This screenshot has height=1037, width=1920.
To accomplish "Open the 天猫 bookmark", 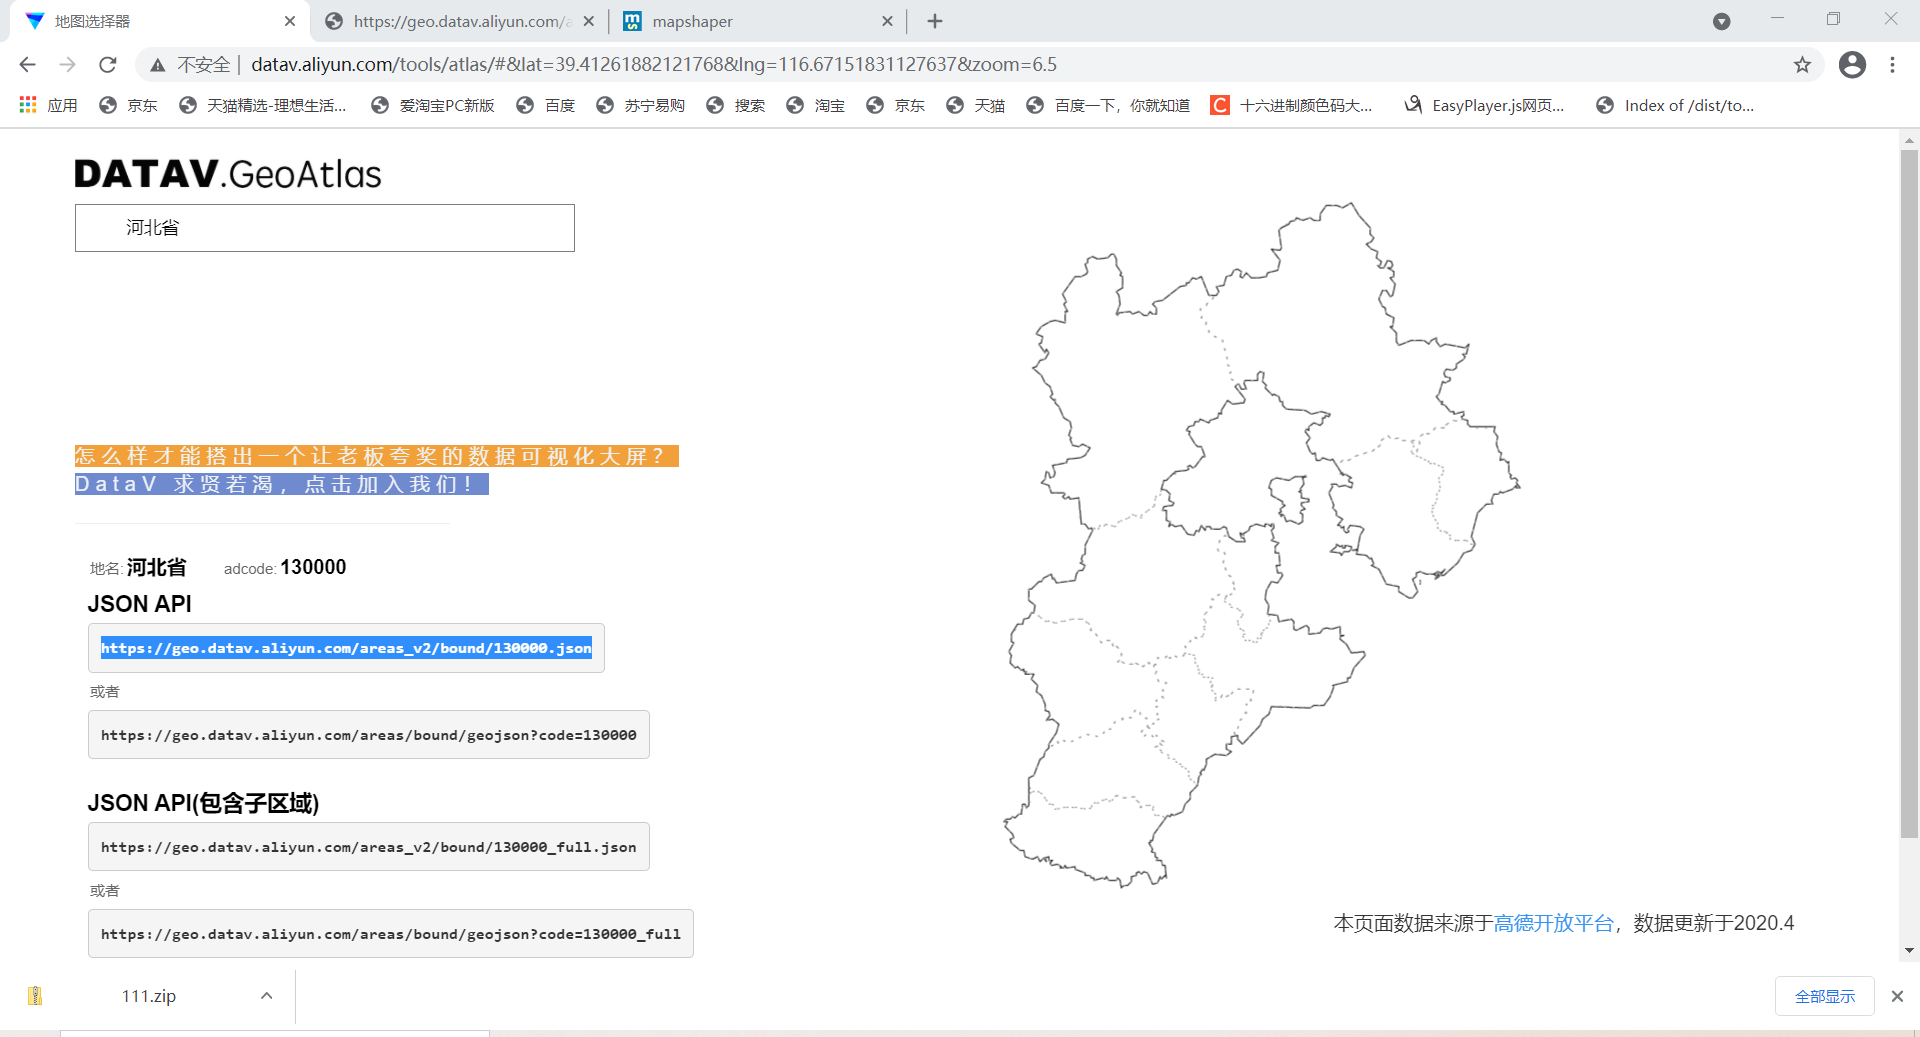I will pyautogui.click(x=976, y=105).
